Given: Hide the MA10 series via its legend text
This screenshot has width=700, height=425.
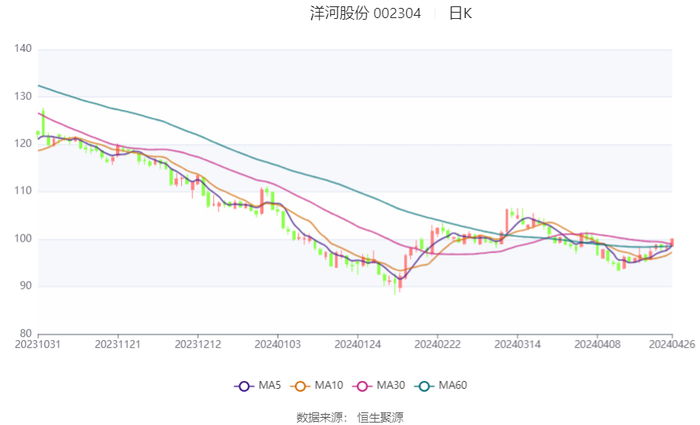Looking at the screenshot, I should pyautogui.click(x=329, y=386).
